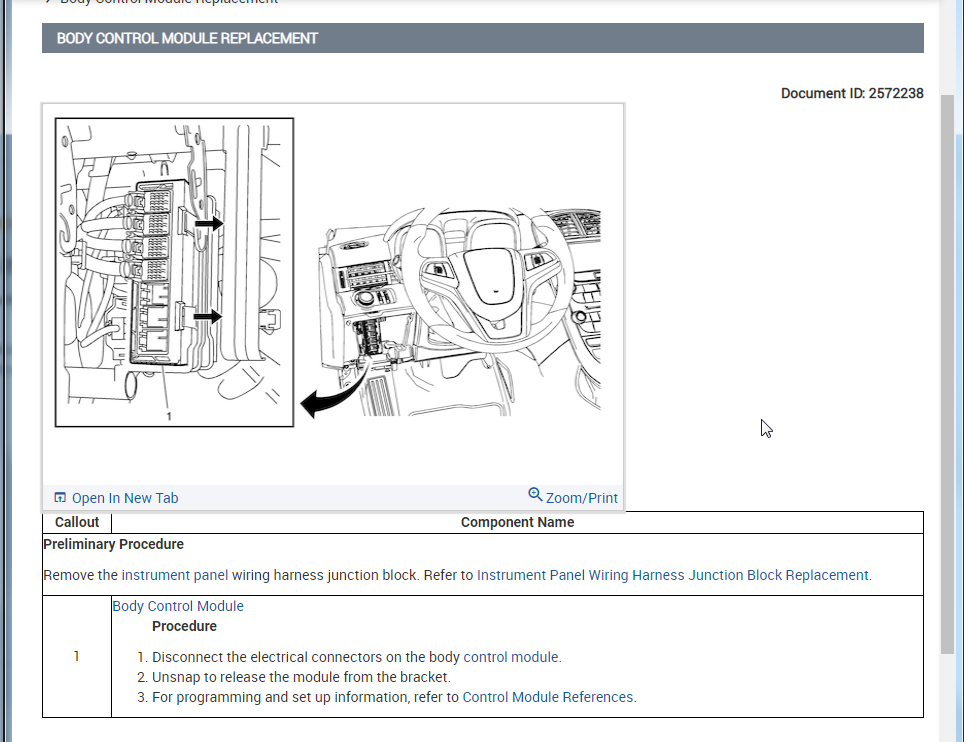This screenshot has width=964, height=742.
Task: Click the large curved arrow in the diagram
Action: [325, 403]
